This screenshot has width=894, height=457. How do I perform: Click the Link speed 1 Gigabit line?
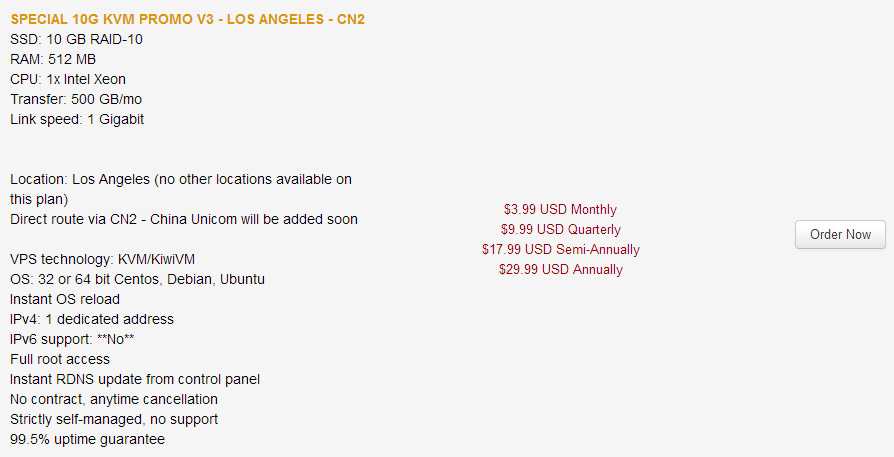(77, 119)
